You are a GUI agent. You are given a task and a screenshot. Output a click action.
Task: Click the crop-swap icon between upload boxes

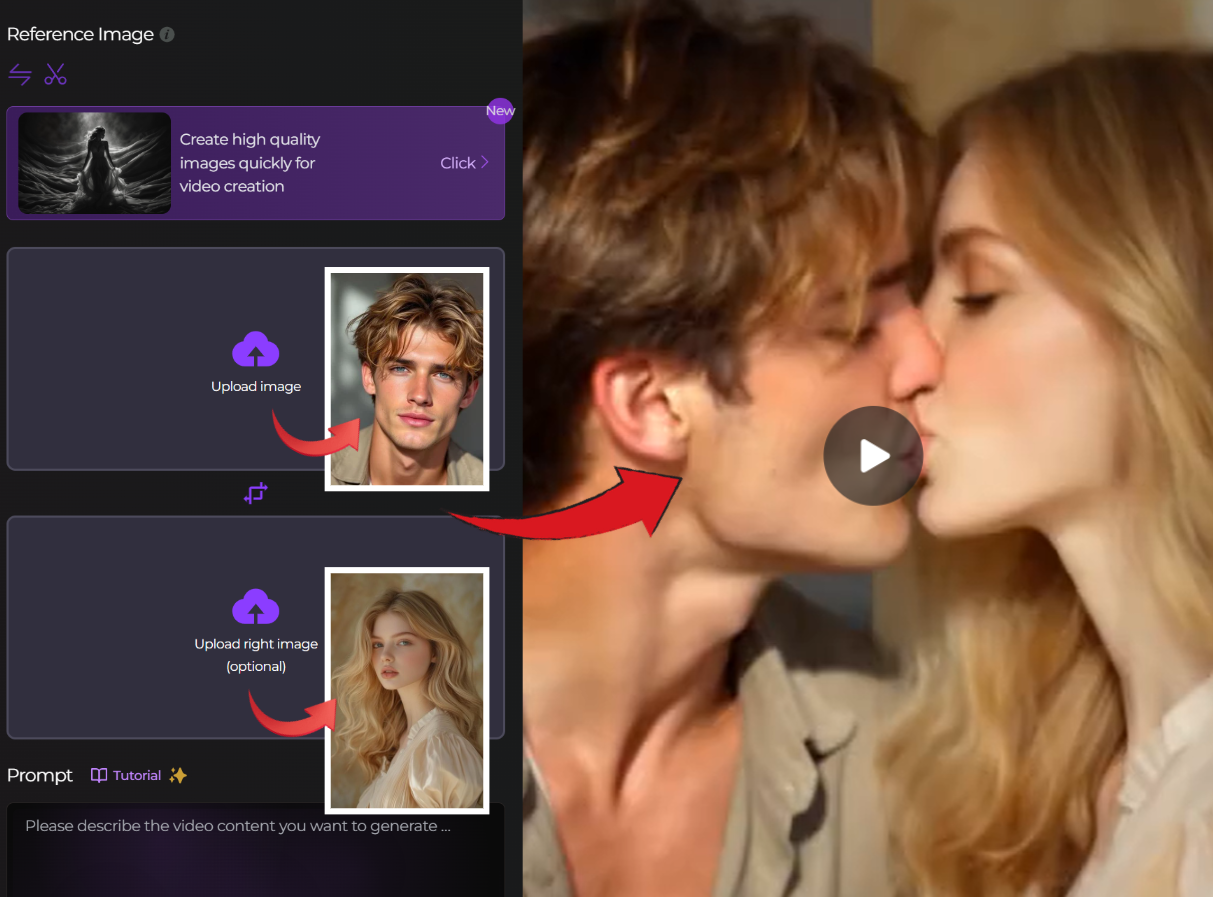[256, 493]
